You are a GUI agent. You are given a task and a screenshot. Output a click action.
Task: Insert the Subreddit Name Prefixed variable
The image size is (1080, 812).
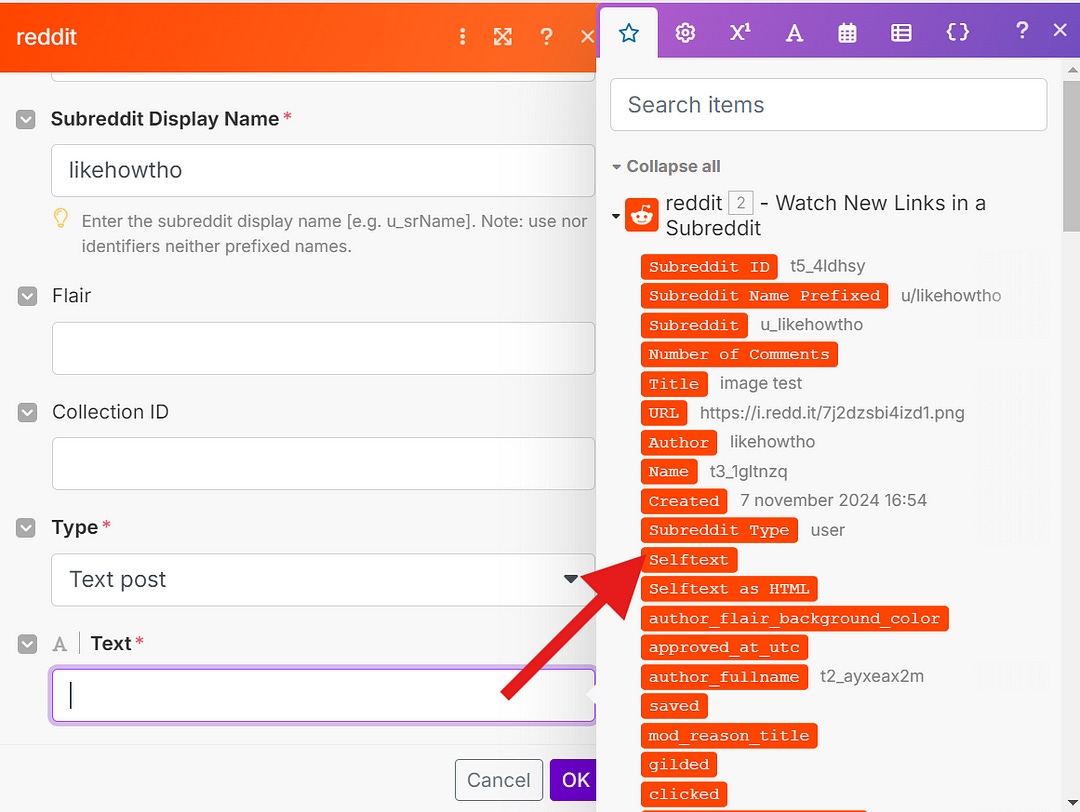coord(764,295)
